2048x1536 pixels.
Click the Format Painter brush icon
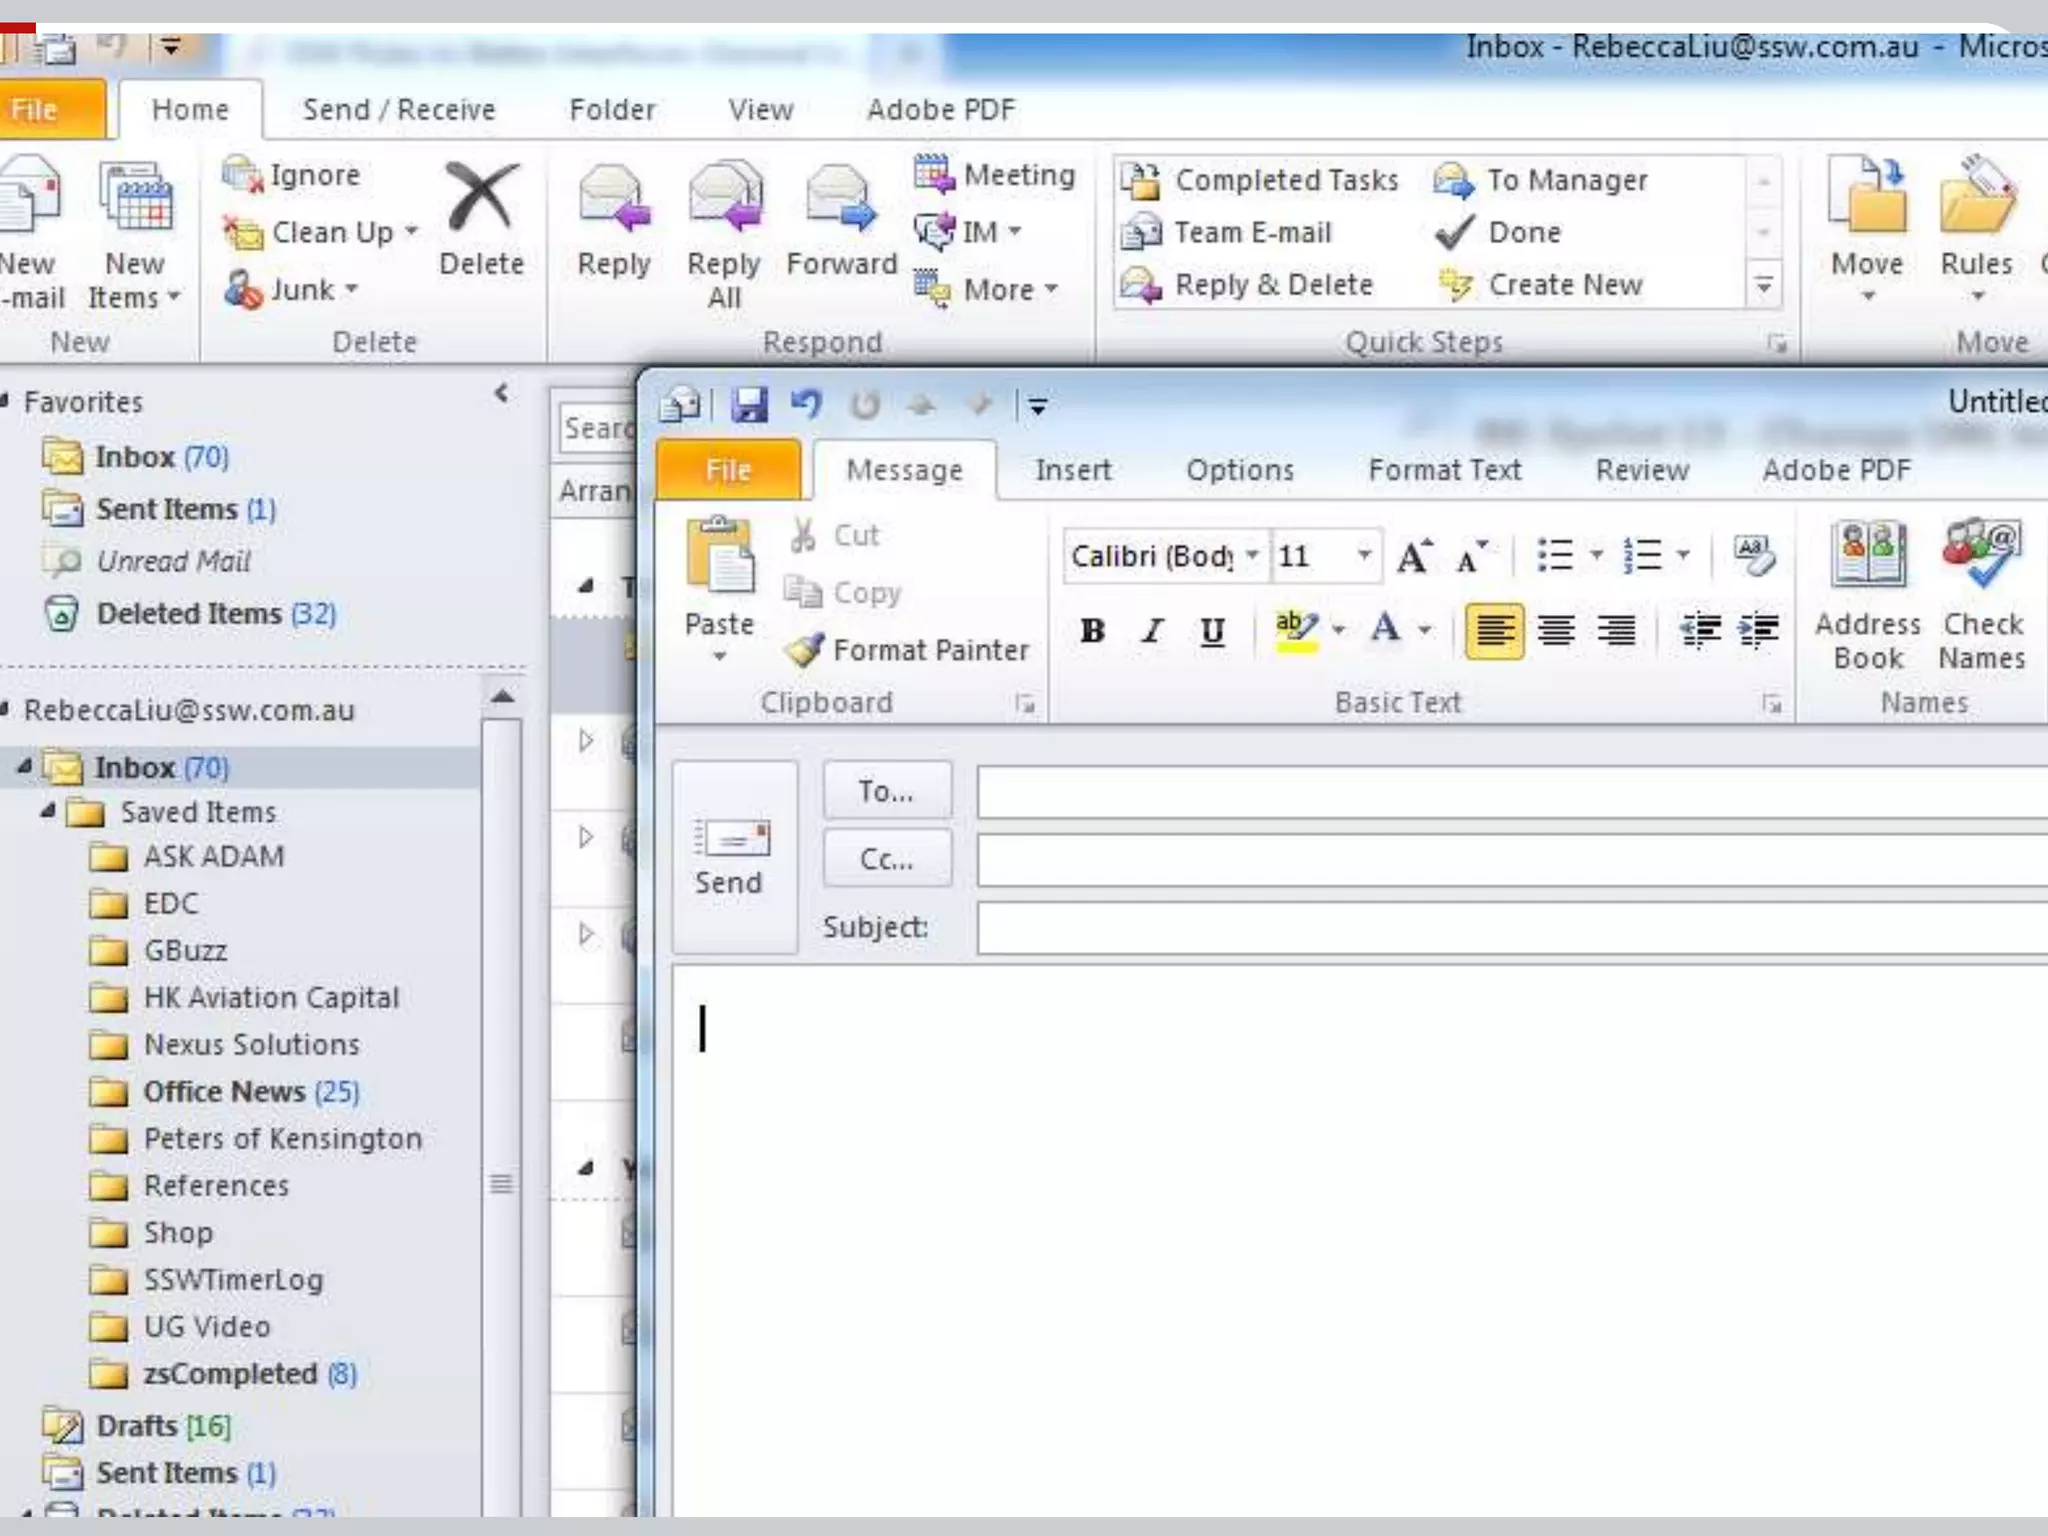pyautogui.click(x=804, y=649)
